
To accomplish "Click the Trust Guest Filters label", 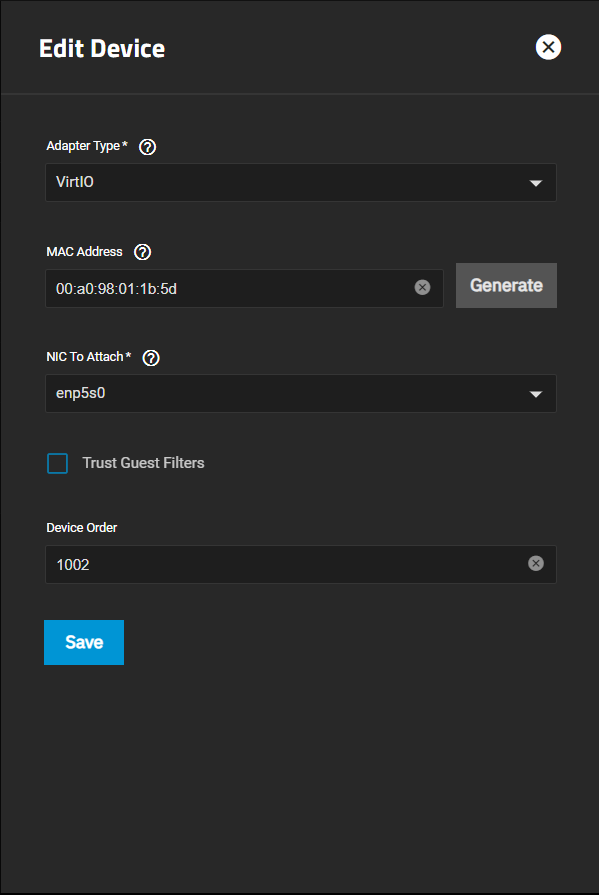I will [x=143, y=463].
